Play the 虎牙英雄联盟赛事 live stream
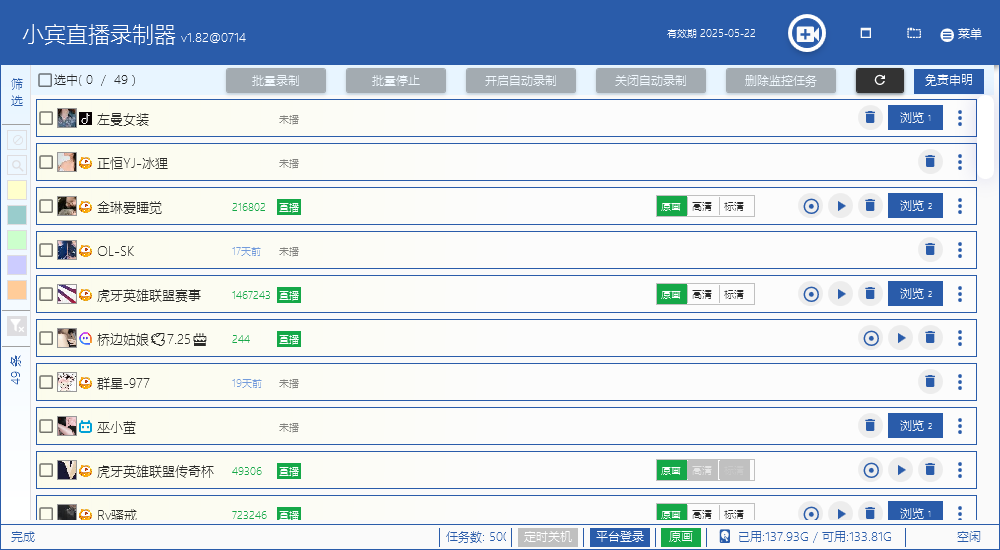1000x550 pixels. (x=841, y=294)
